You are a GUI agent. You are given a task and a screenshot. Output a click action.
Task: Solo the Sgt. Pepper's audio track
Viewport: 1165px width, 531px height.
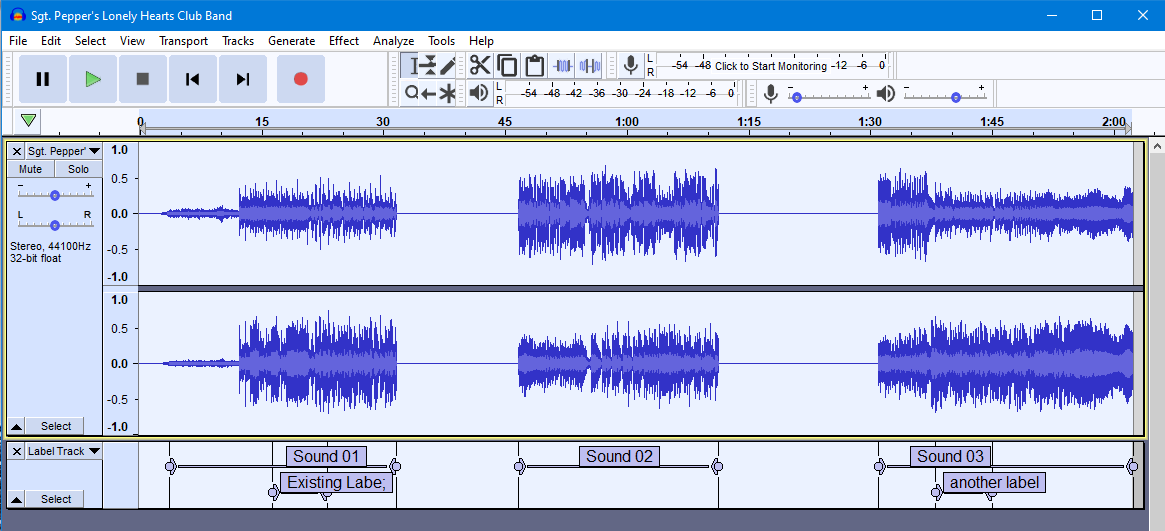(x=78, y=169)
